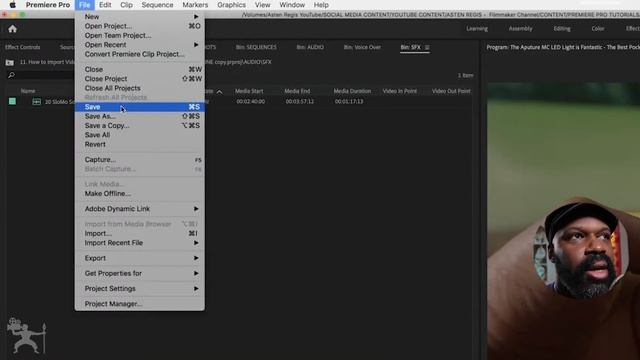Switch to the Assembly workspace

pyautogui.click(x=520, y=29)
